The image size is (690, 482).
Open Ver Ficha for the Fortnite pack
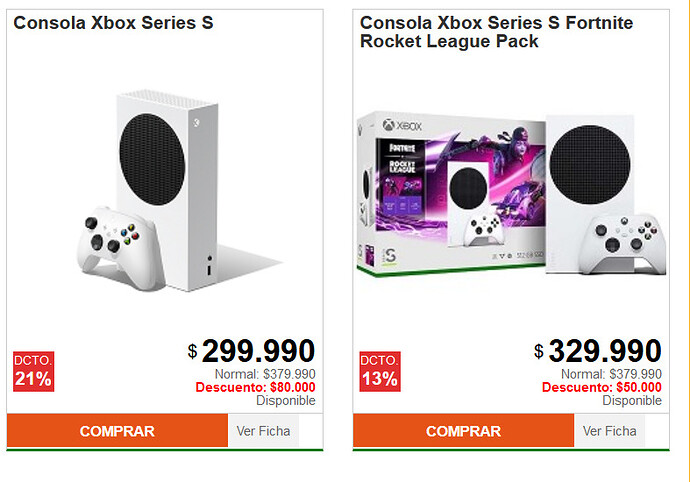coord(609,432)
